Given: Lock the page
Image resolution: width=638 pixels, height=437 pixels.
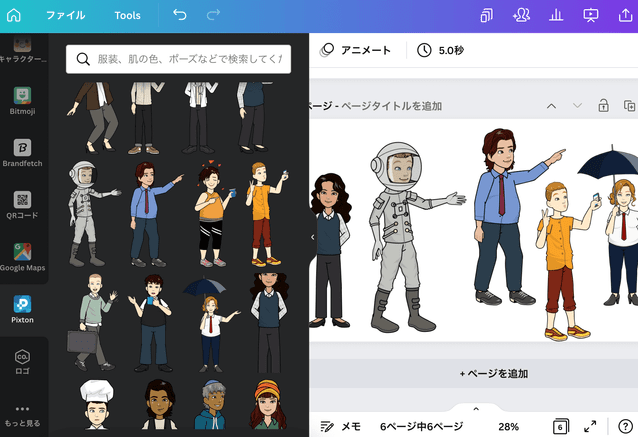Looking at the screenshot, I should coord(603,106).
